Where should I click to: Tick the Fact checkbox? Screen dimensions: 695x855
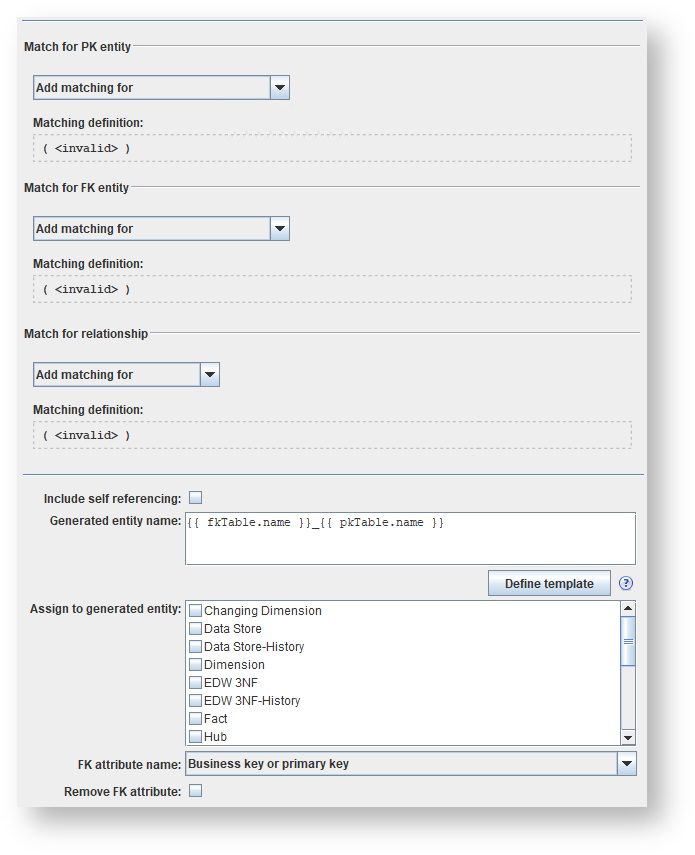[196, 719]
